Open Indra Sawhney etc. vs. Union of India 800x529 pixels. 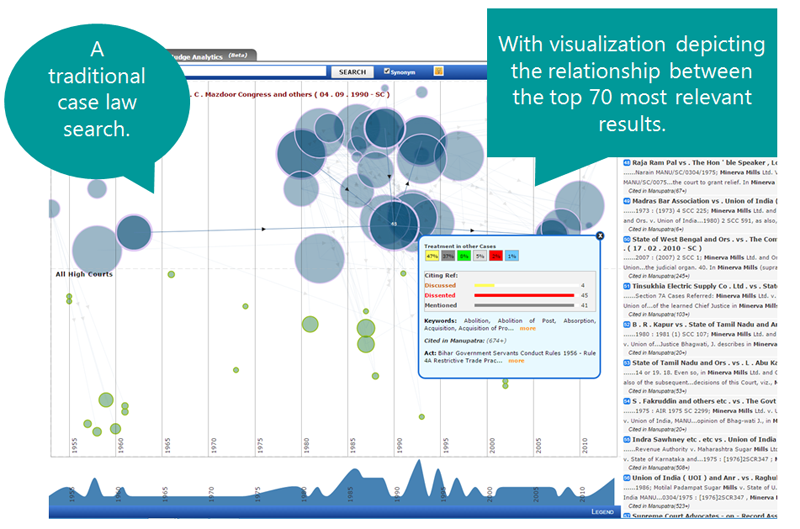[705, 439]
